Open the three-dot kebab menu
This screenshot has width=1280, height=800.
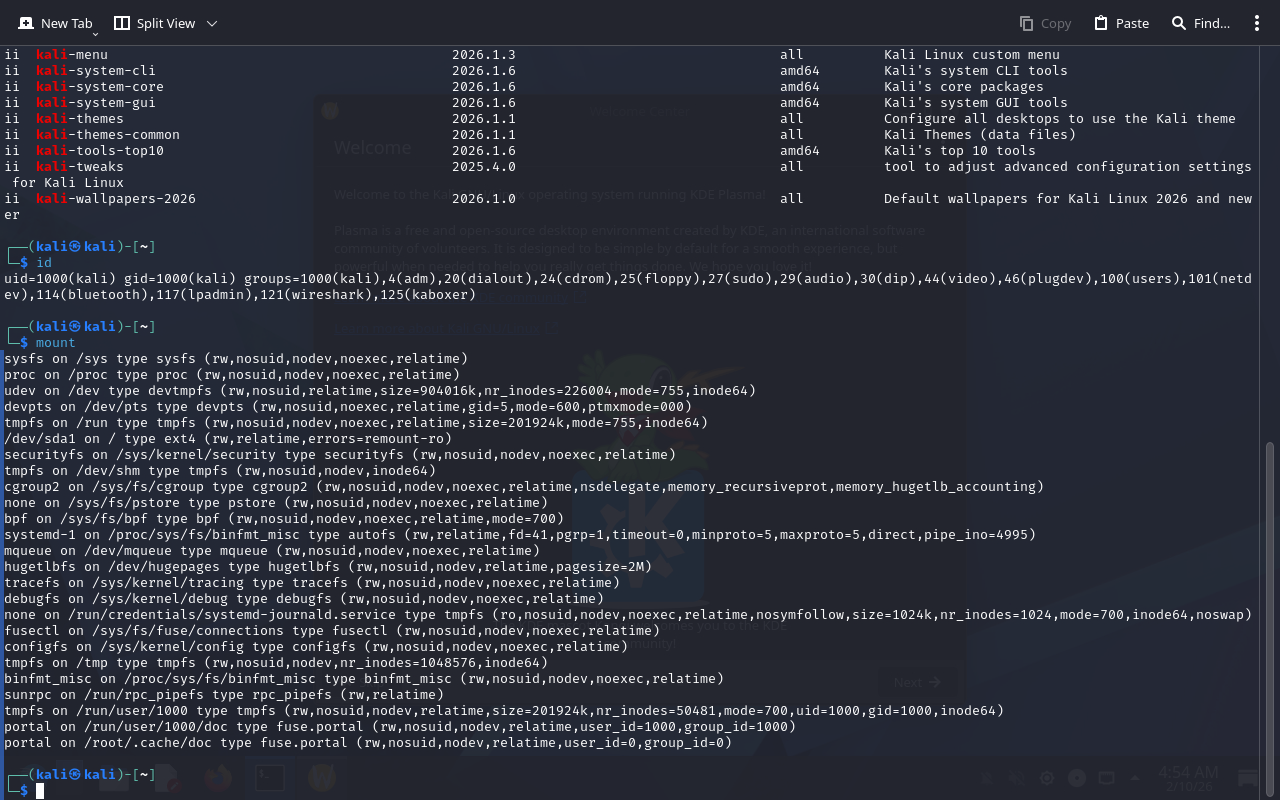[1257, 23]
